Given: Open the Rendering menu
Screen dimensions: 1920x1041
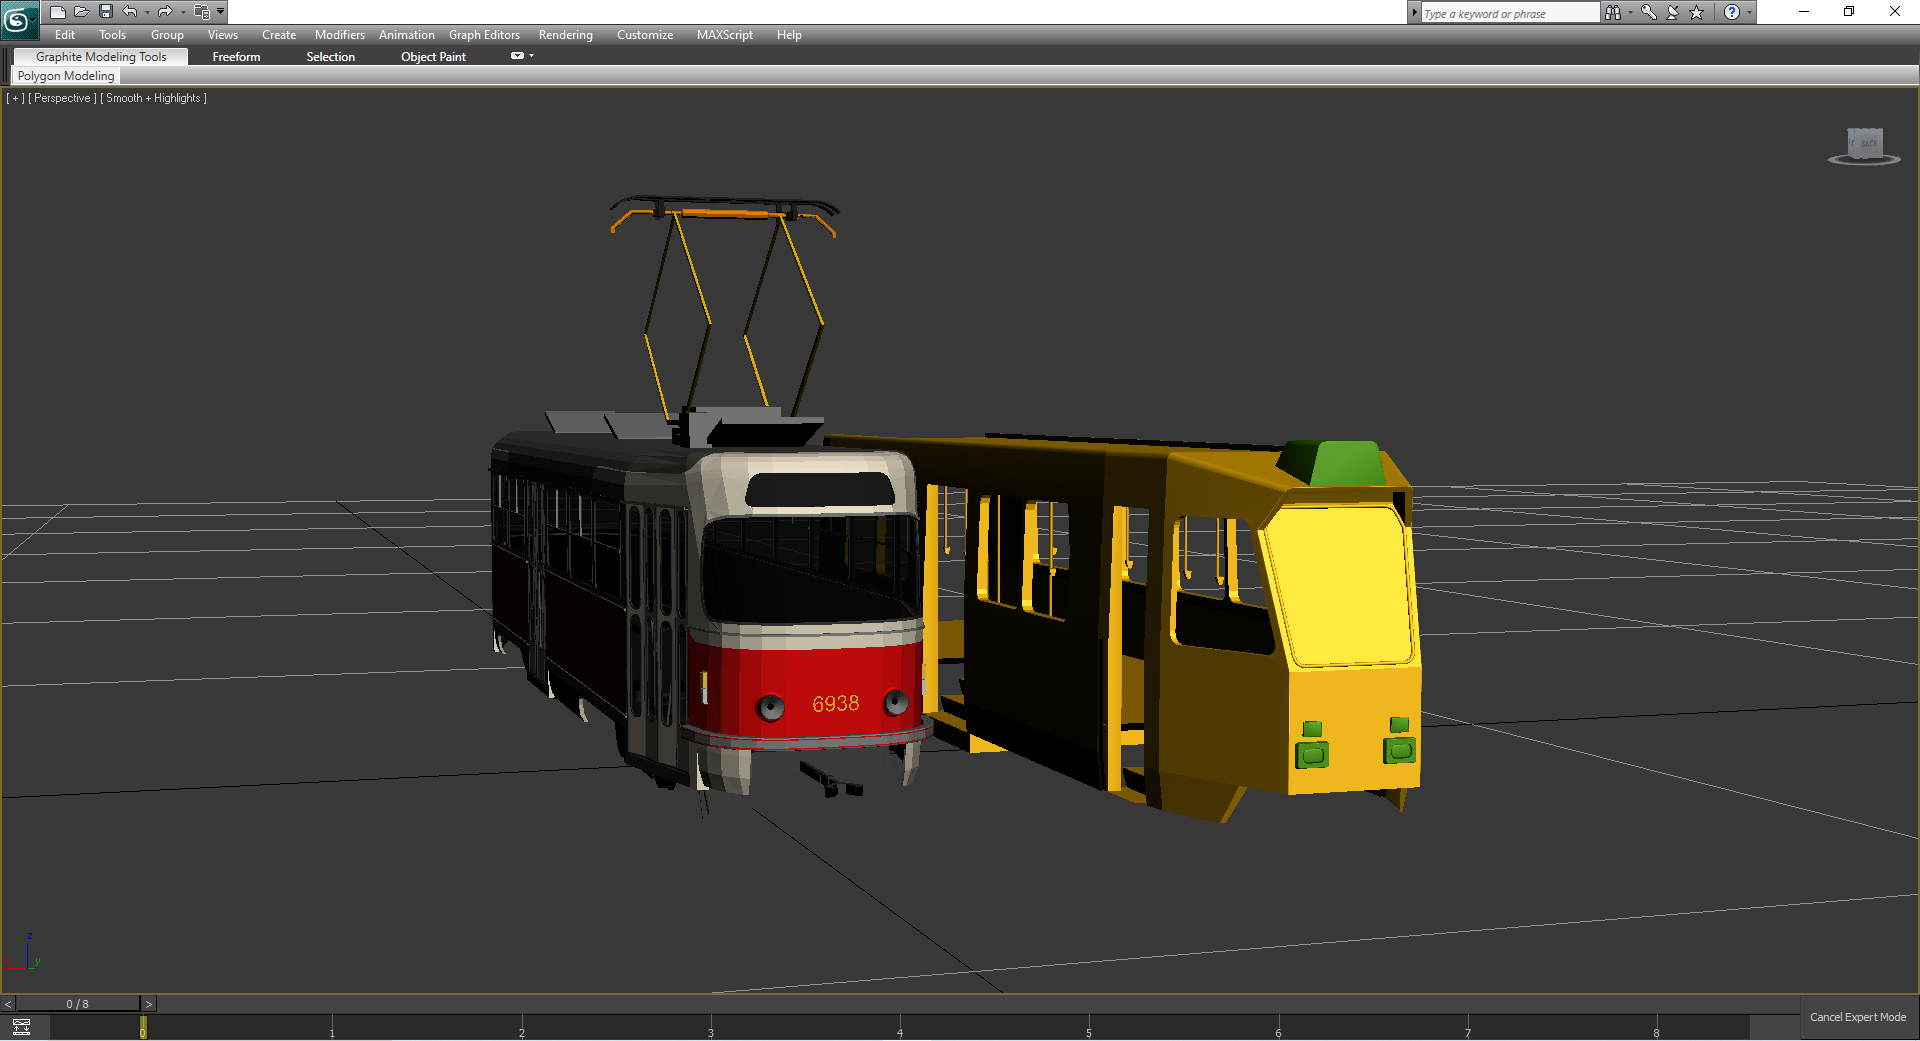Looking at the screenshot, I should pos(566,35).
